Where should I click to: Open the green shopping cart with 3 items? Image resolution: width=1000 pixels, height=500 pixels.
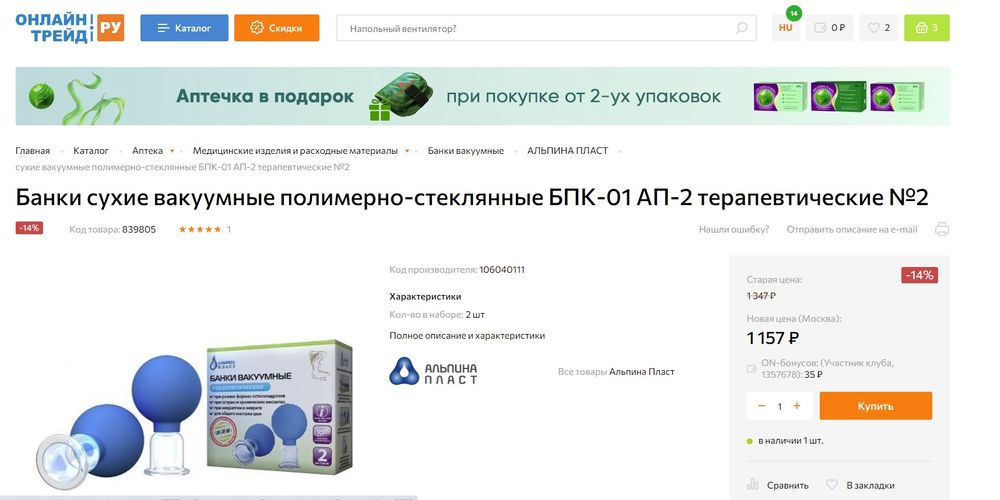927,28
